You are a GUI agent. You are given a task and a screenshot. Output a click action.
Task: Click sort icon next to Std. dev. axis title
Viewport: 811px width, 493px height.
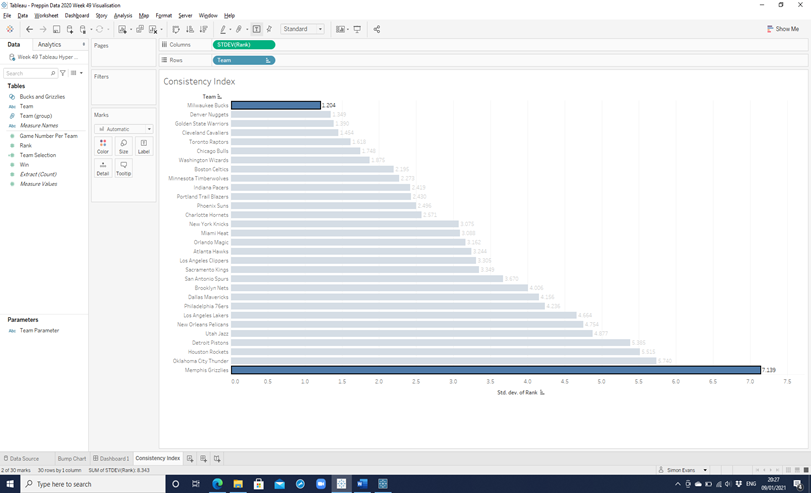542,393
